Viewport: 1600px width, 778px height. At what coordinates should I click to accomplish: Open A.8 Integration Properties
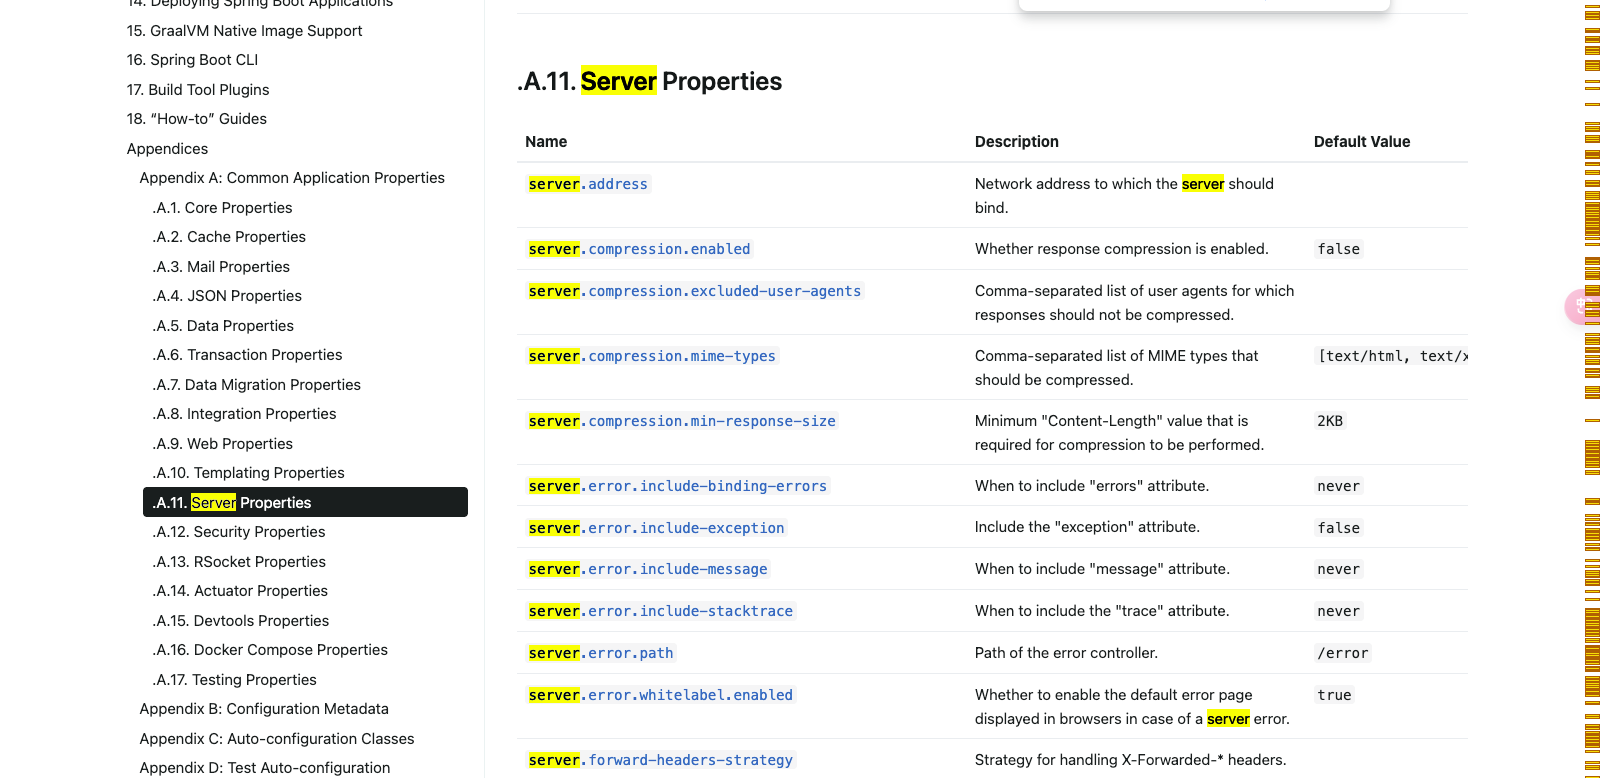(244, 414)
